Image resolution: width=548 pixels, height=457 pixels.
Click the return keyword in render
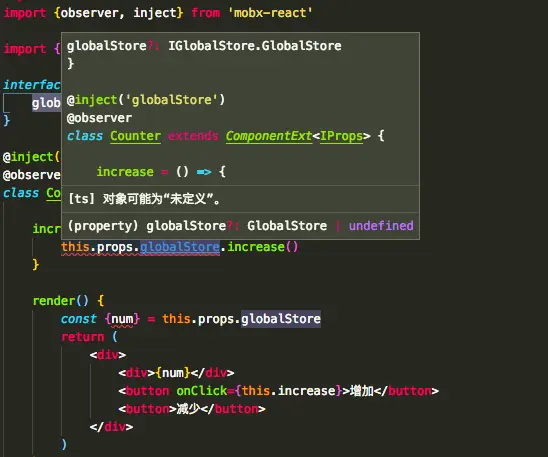83,337
